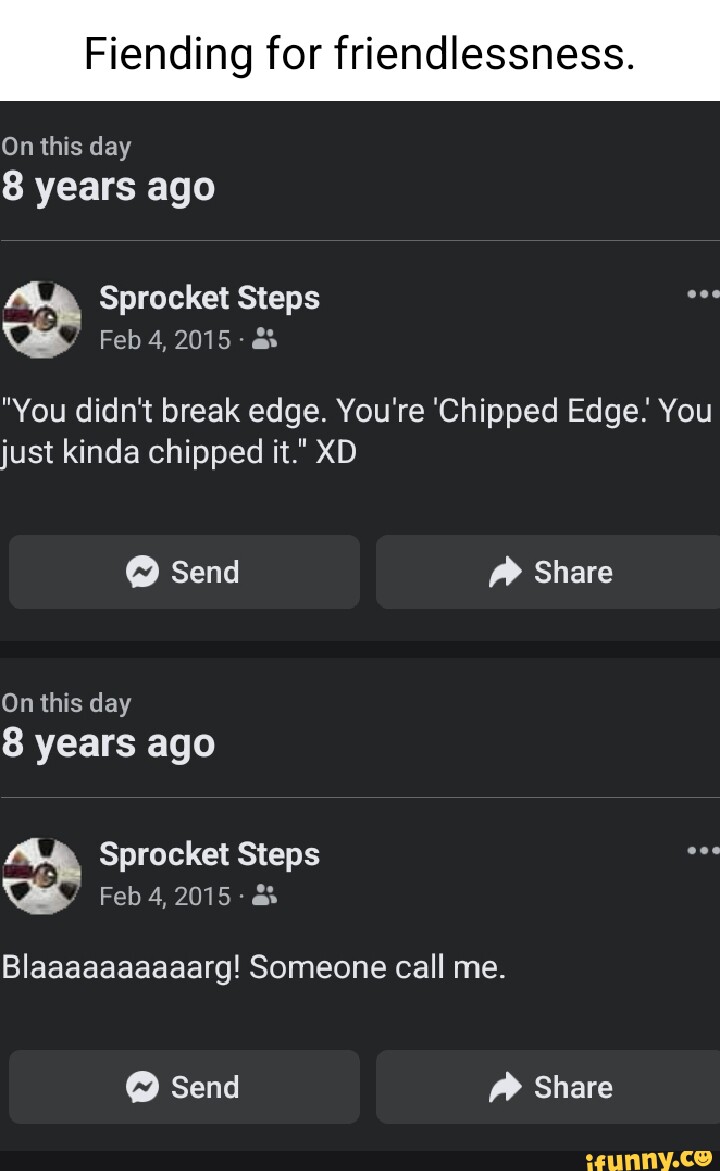Click the 'Someone call me' post text
Screen dimensions: 720x1171
pyautogui.click(x=253, y=966)
